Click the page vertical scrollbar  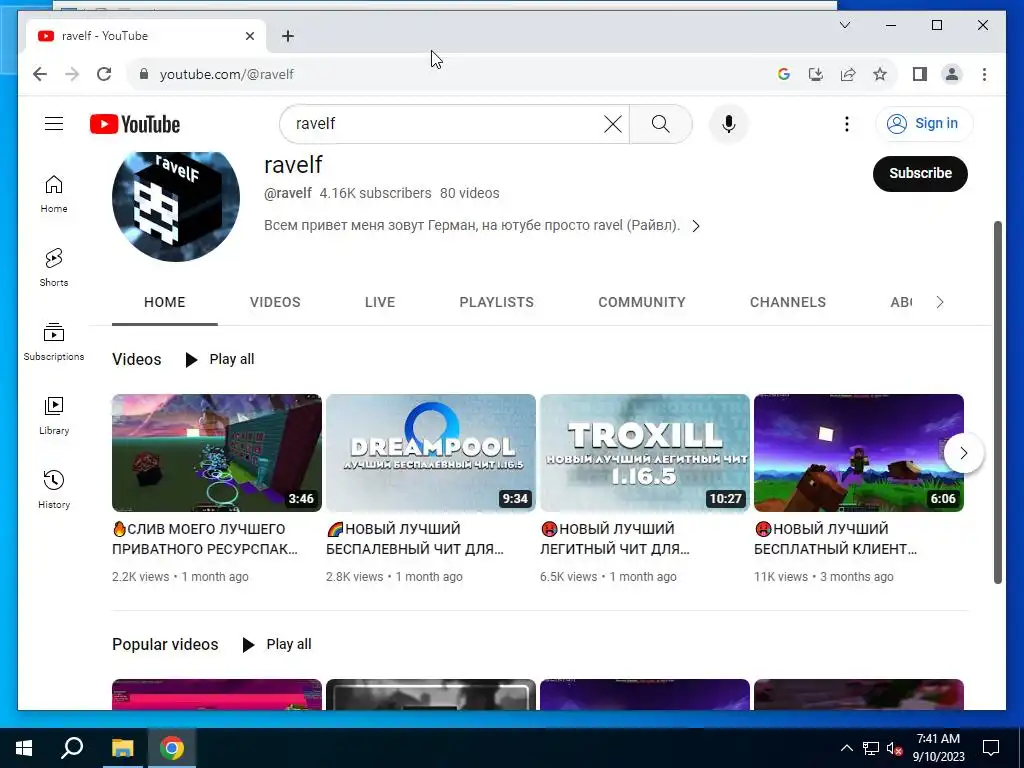997,402
